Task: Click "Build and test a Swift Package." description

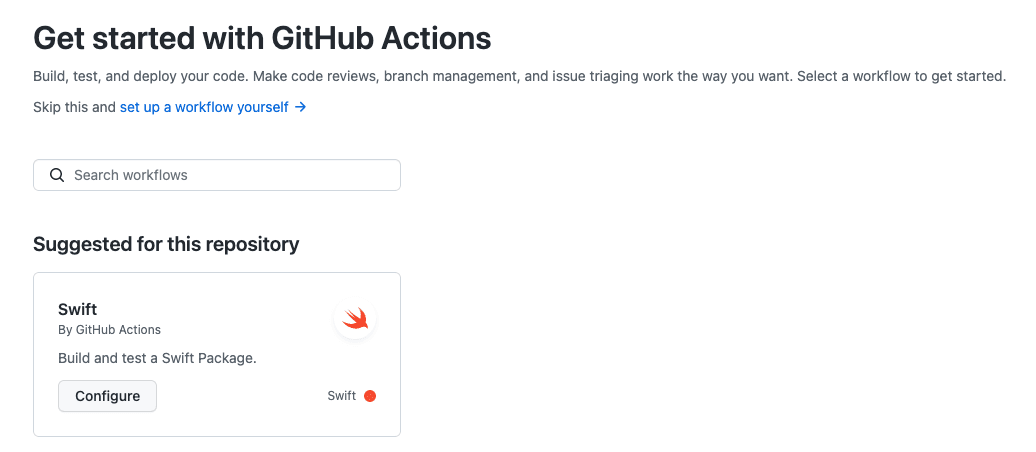Action: coord(158,358)
